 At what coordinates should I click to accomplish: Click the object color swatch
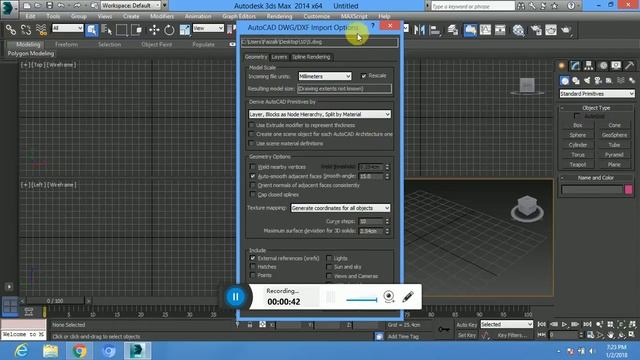629,189
